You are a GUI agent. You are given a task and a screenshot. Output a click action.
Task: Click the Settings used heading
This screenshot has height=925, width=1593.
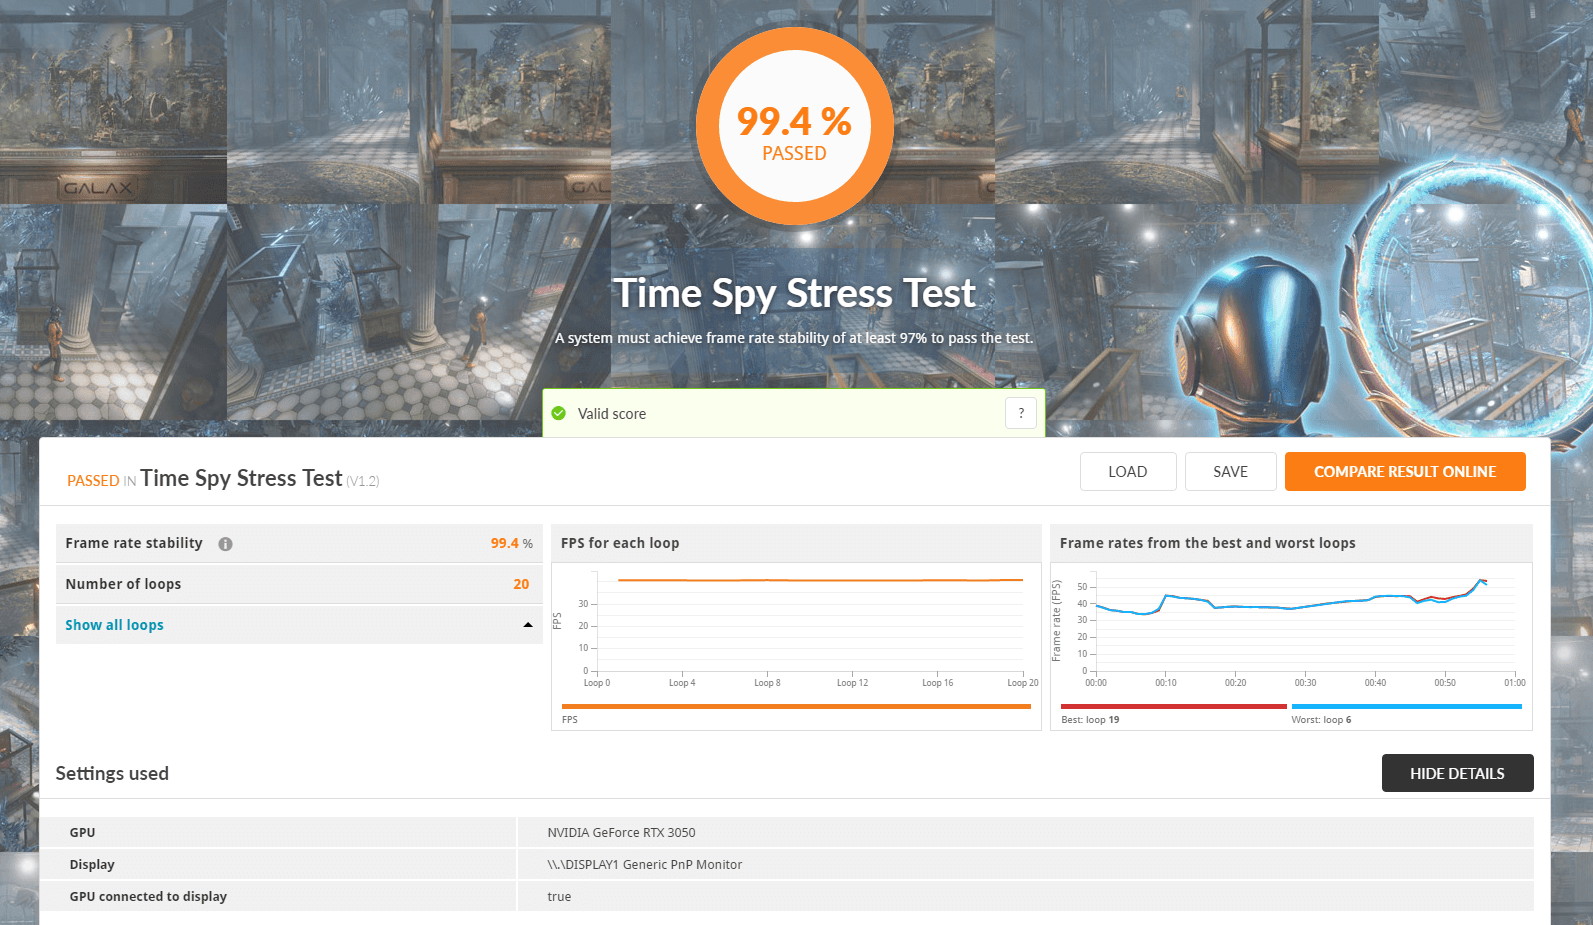(112, 773)
